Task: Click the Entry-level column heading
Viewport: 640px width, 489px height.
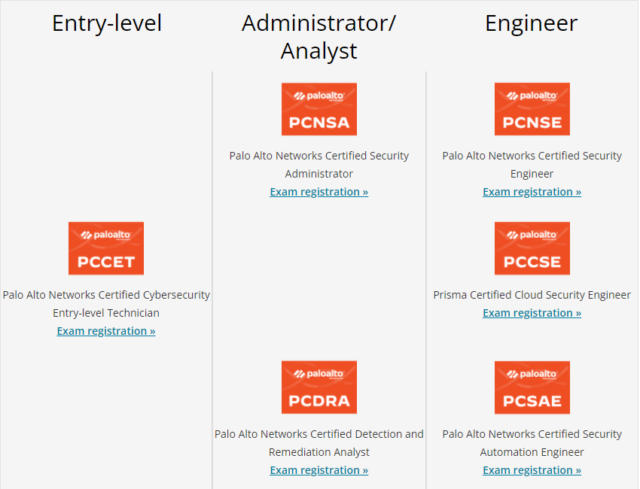Action: point(106,23)
